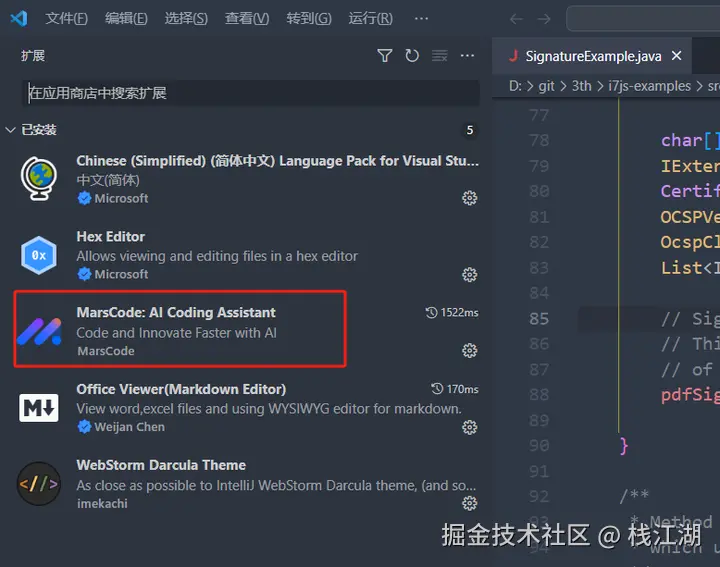The image size is (720, 567).
Task: Manage WebStorm Darcula Theme via gear
Action: tap(469, 503)
